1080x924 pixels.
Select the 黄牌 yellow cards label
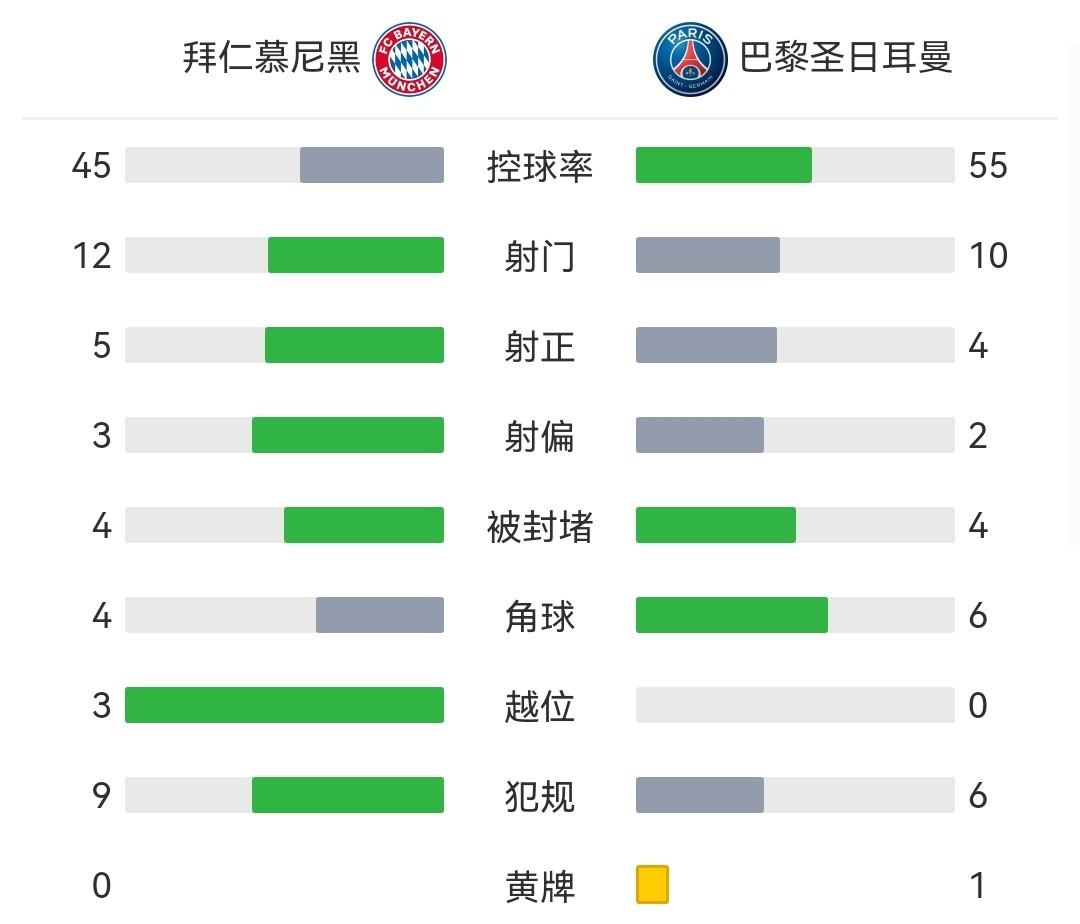point(540,886)
